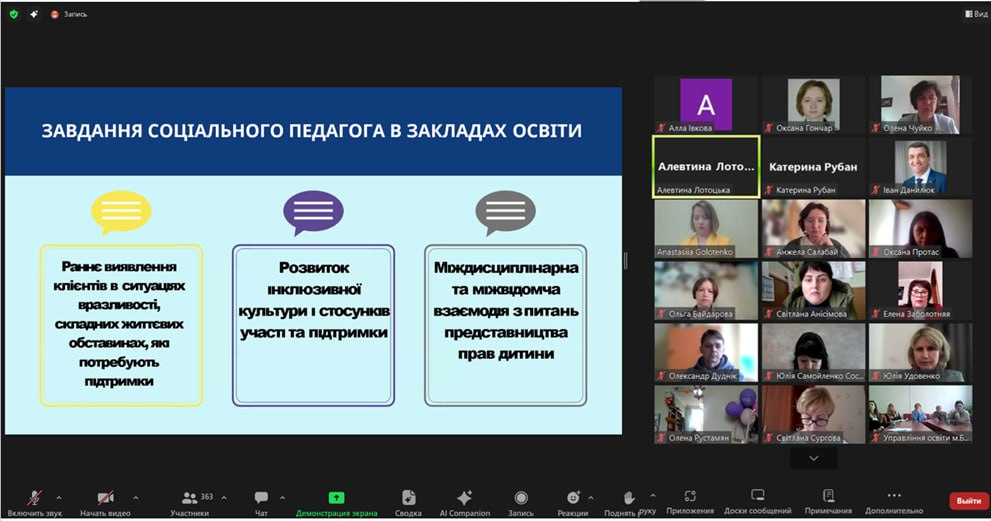Open the Сводка summary icon
The width and height of the screenshot is (991, 521).
(408, 500)
